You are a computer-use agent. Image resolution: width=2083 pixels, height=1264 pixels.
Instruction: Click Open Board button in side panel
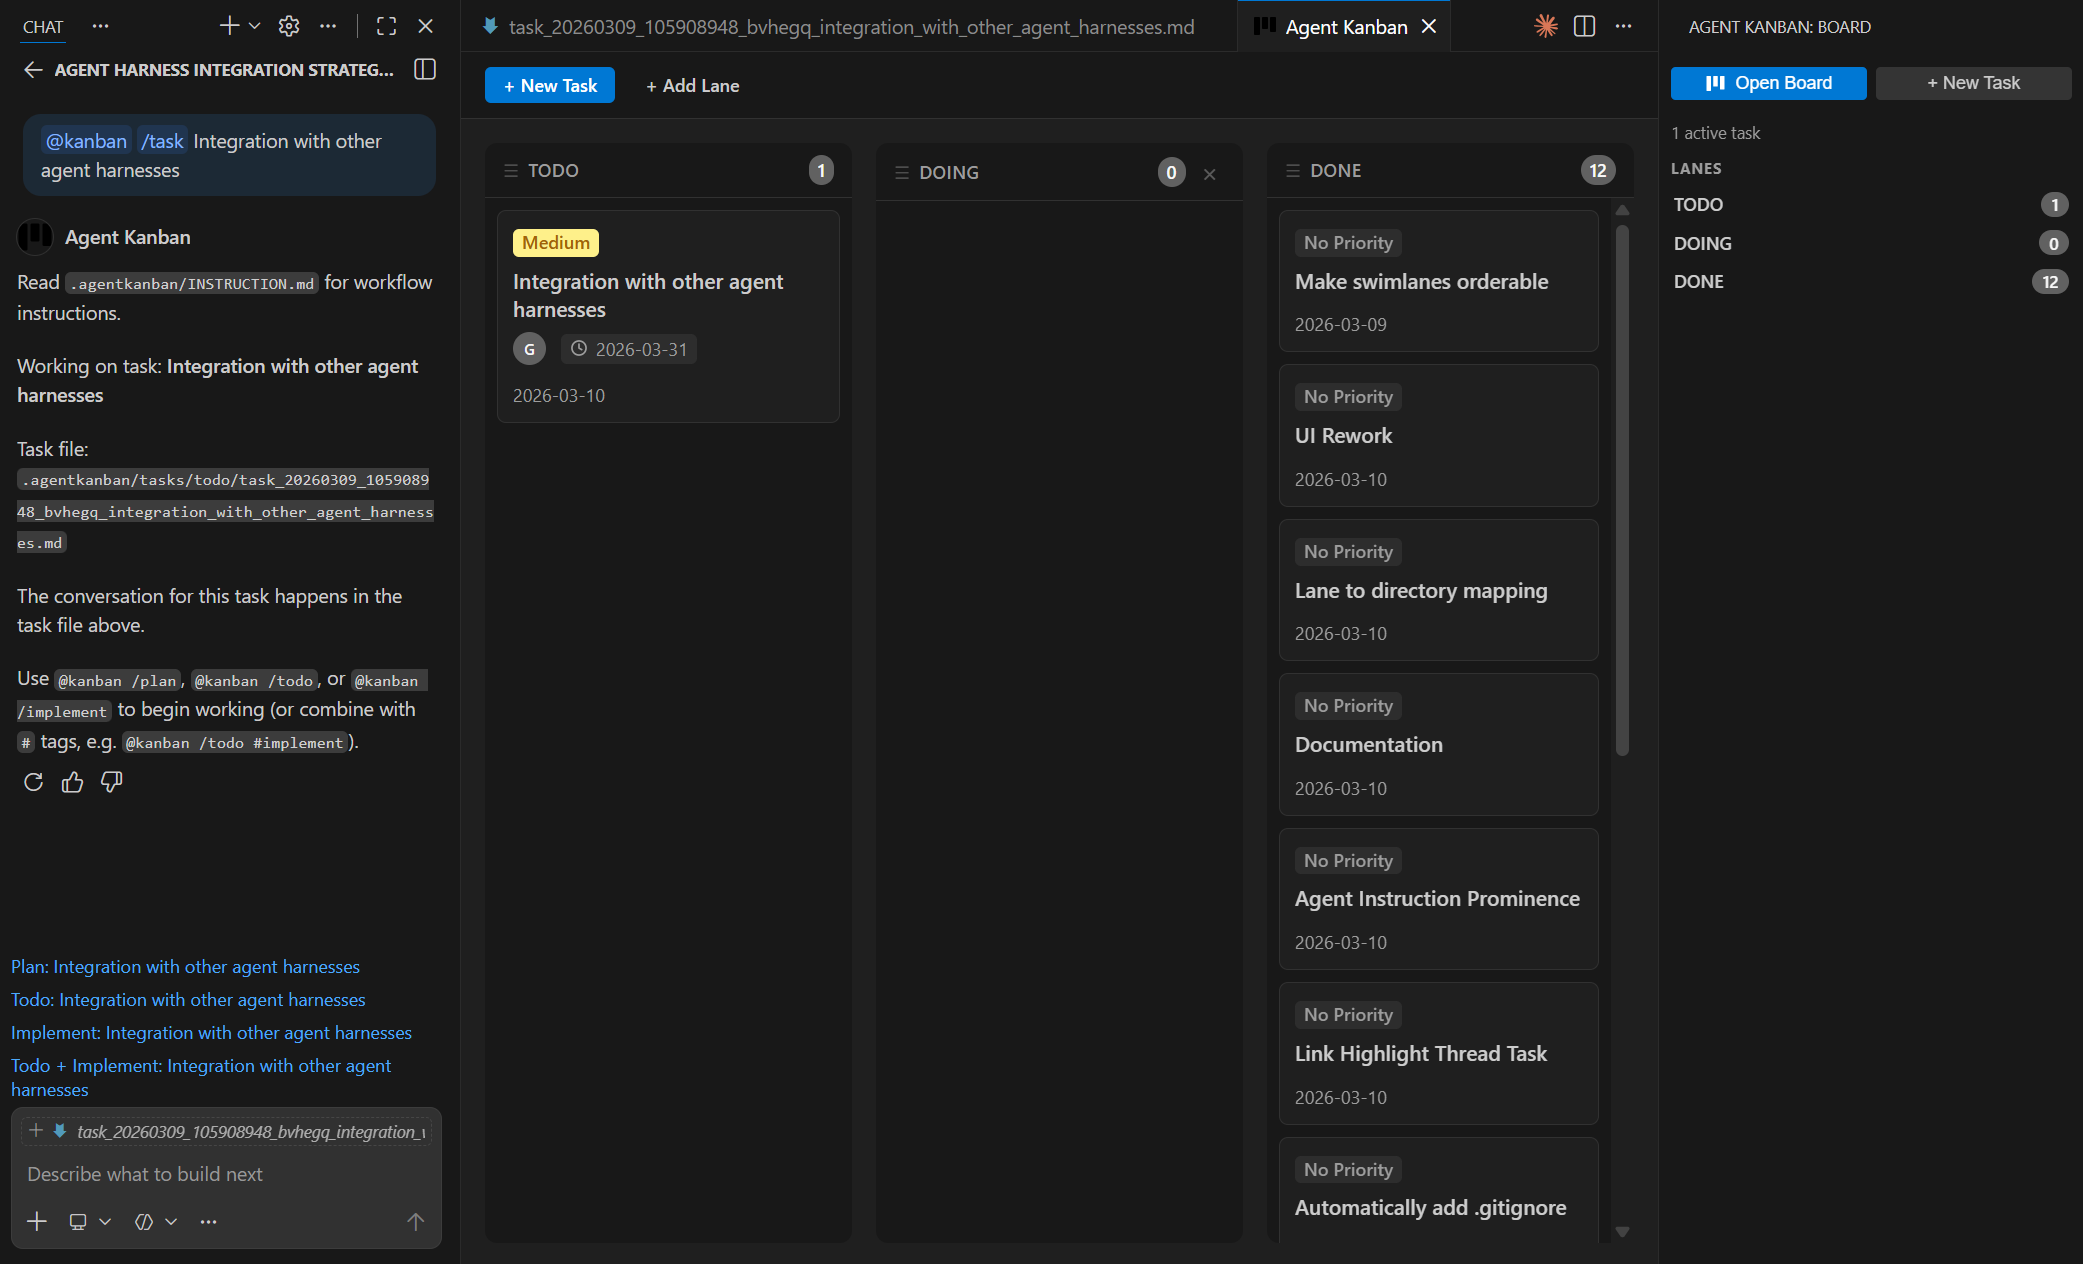(1768, 83)
